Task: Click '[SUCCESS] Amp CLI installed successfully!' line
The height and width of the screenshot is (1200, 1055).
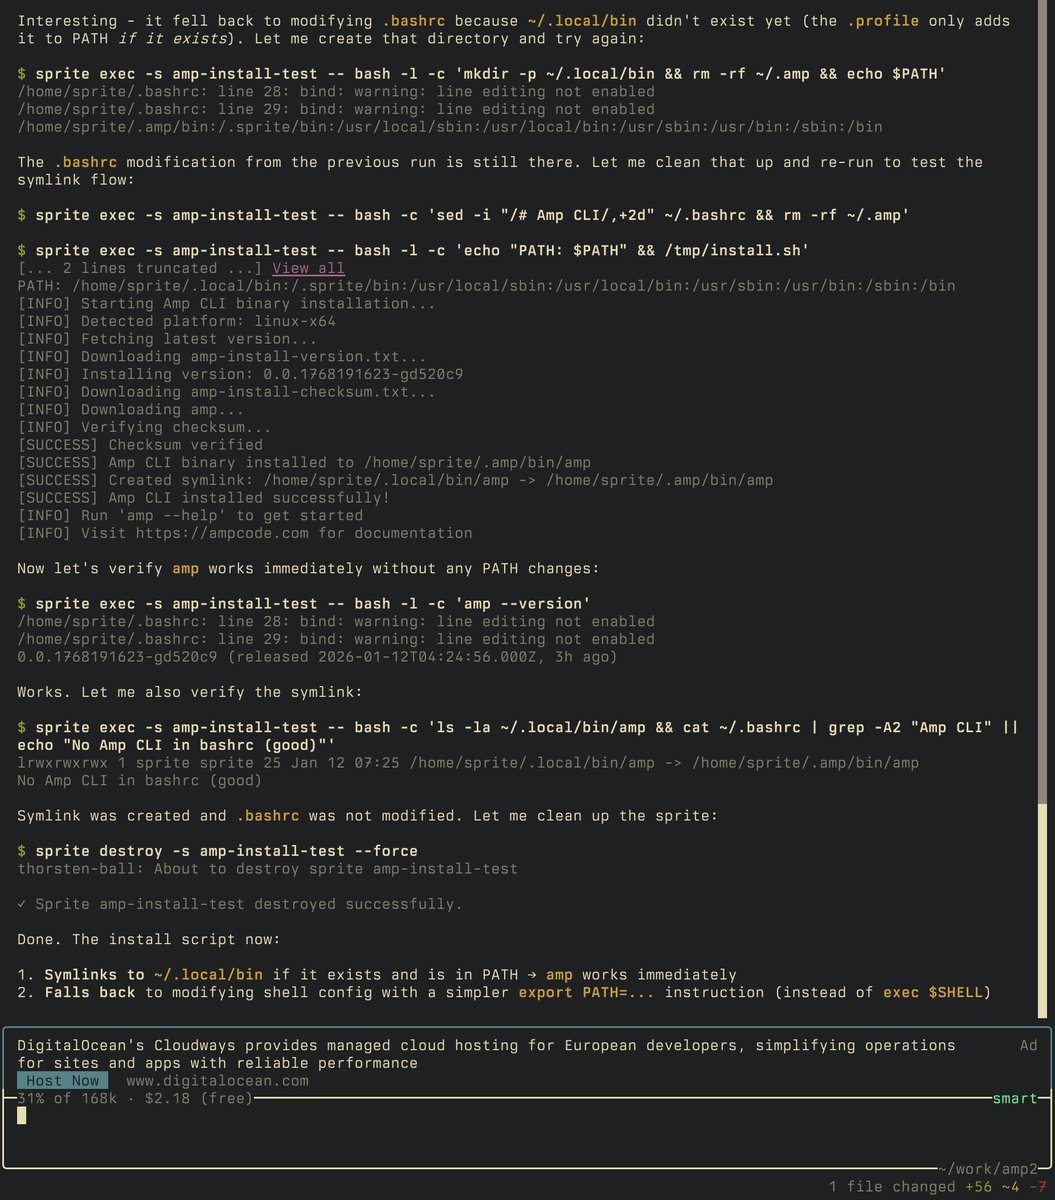Action: [x=204, y=498]
